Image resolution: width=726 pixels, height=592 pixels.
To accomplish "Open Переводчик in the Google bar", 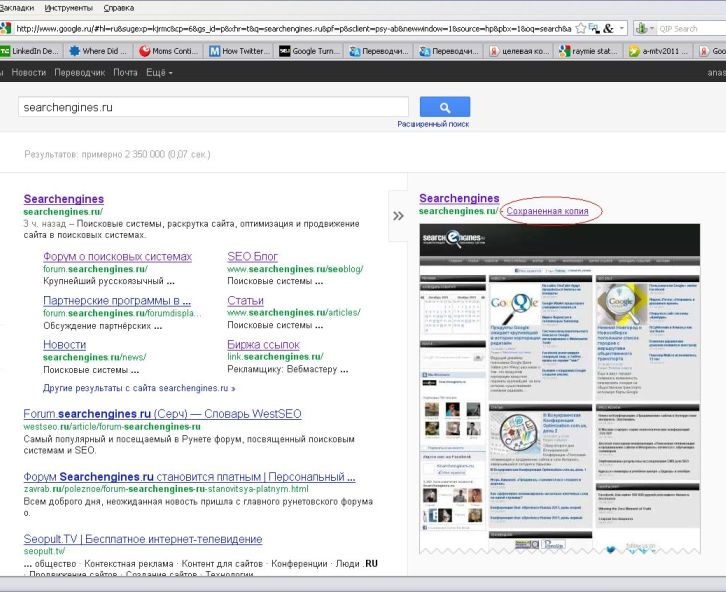I will 80,73.
